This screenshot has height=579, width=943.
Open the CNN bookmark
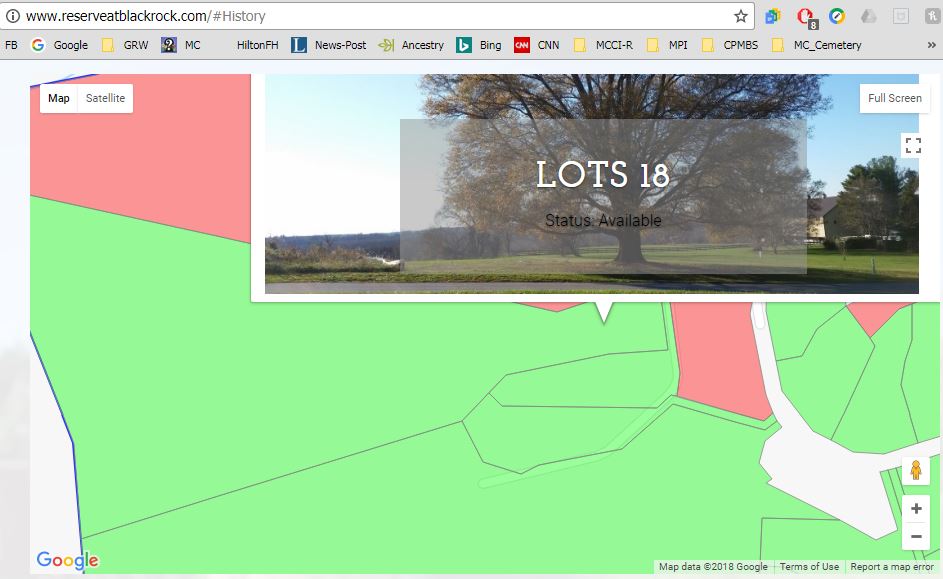[x=536, y=45]
